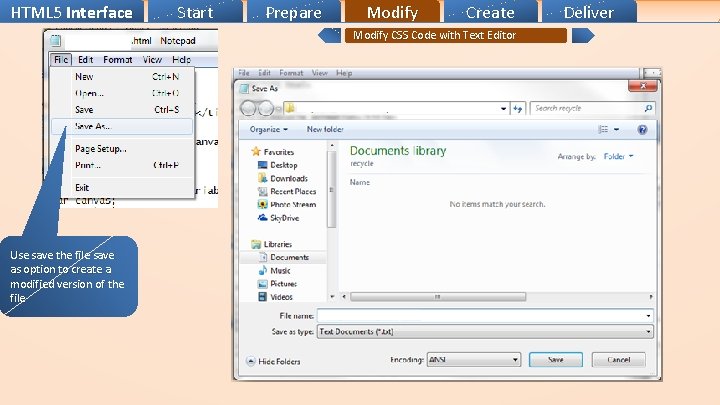Screen dimensions: 720x405
Task: Open the Create tab
Action: (490, 11)
